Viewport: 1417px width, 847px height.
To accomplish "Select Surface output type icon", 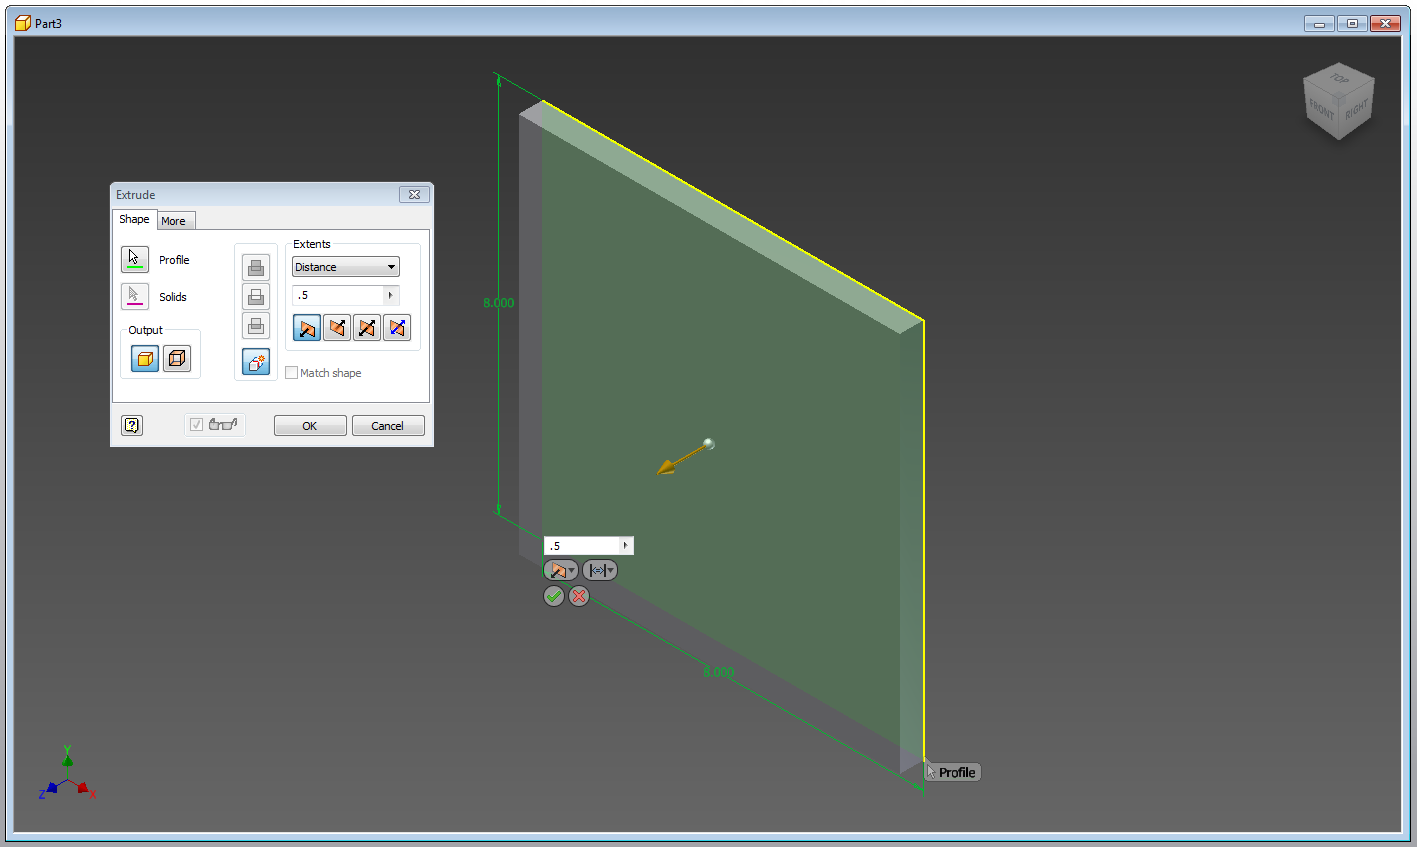I will (177, 358).
